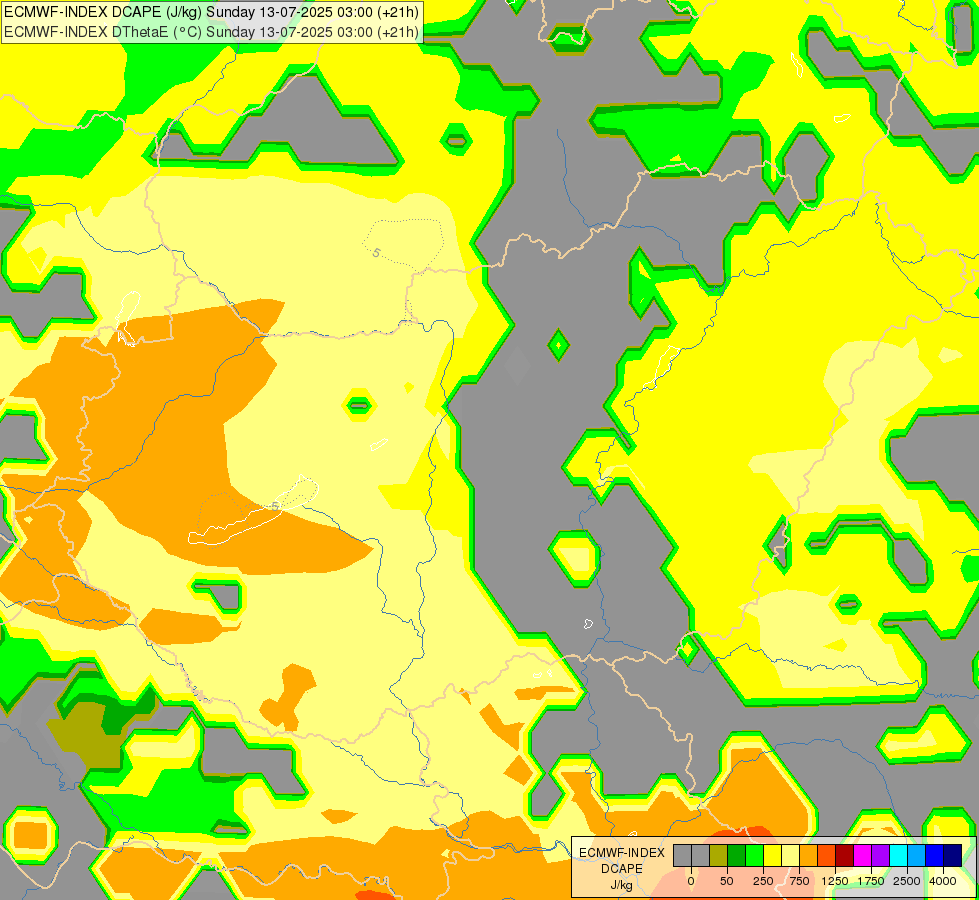The height and width of the screenshot is (900, 979).
Task: Click the J/kg unit label in legend
Action: click(x=622, y=885)
